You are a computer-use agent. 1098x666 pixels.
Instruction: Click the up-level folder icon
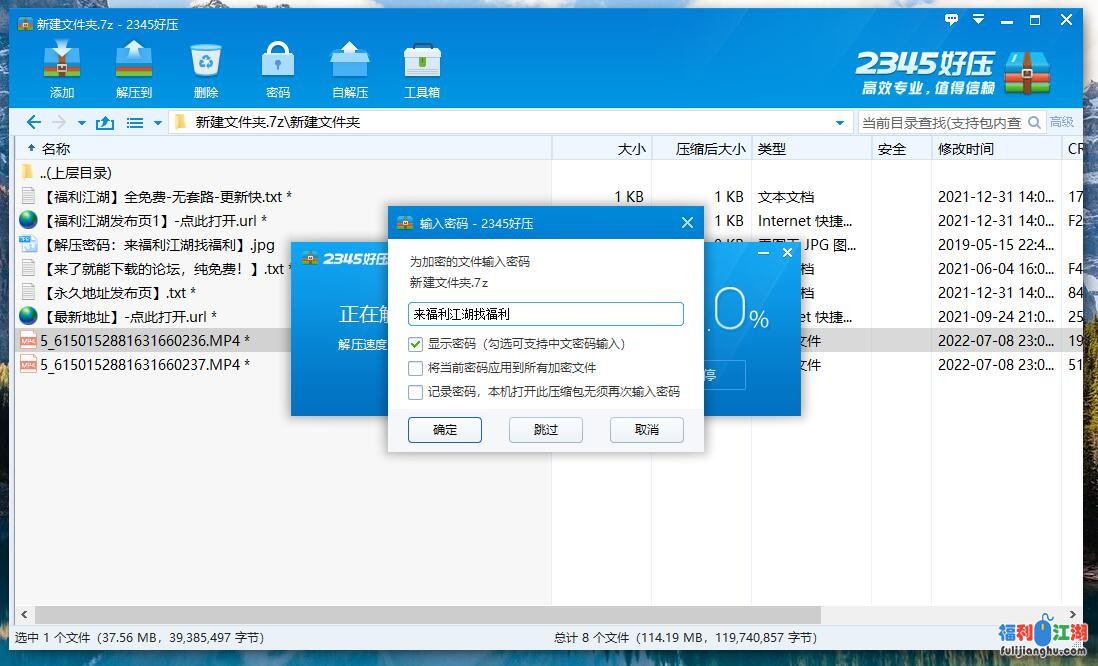107,121
